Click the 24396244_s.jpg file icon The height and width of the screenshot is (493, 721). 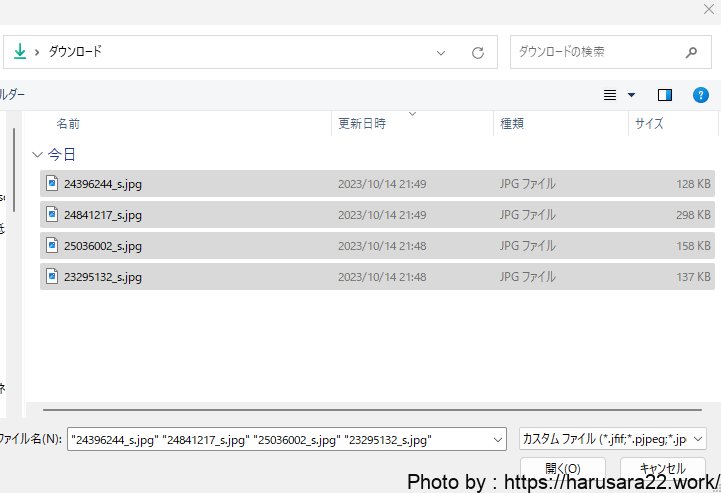point(52,183)
